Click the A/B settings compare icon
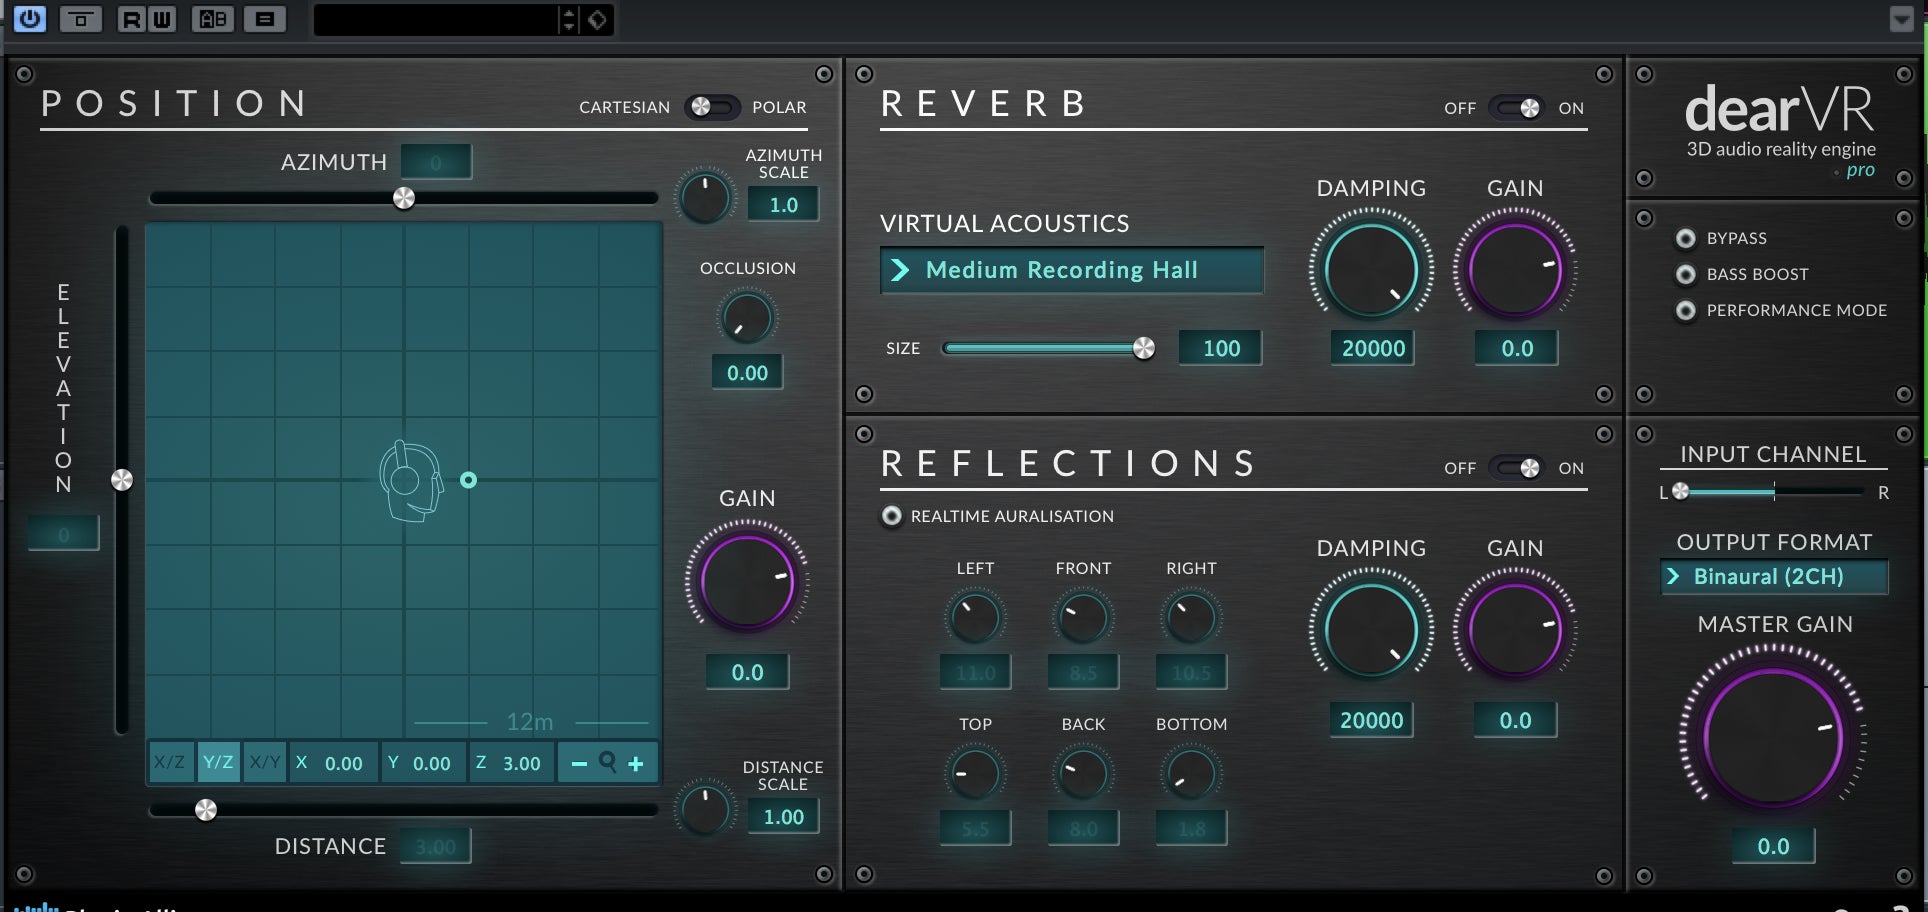Viewport: 1928px width, 912px height. tap(212, 19)
